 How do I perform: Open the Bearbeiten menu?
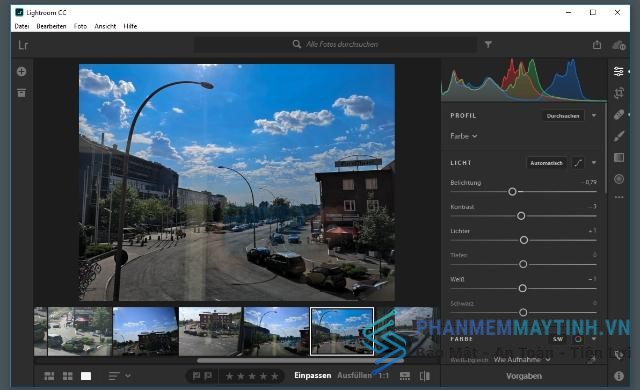pyautogui.click(x=51, y=26)
